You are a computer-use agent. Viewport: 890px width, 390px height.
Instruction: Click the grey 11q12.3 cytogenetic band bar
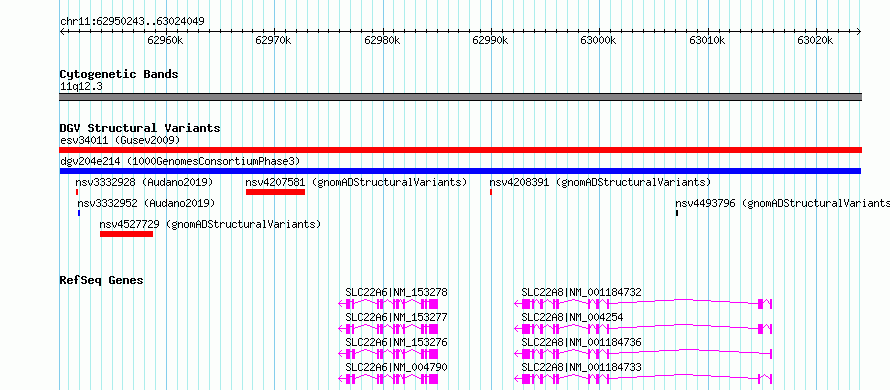point(460,97)
